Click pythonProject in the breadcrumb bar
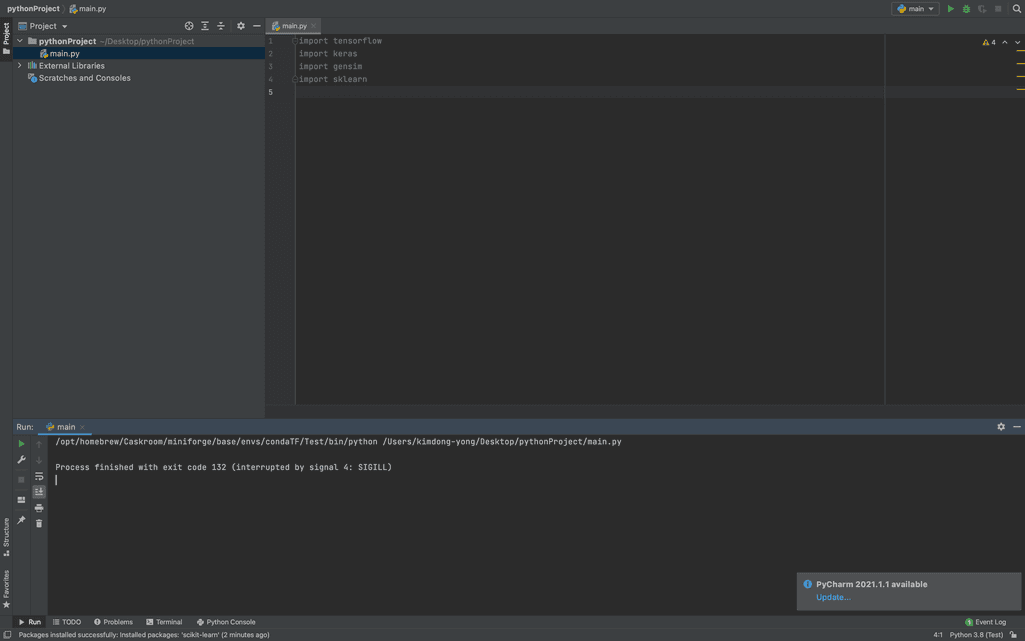 (33, 8)
